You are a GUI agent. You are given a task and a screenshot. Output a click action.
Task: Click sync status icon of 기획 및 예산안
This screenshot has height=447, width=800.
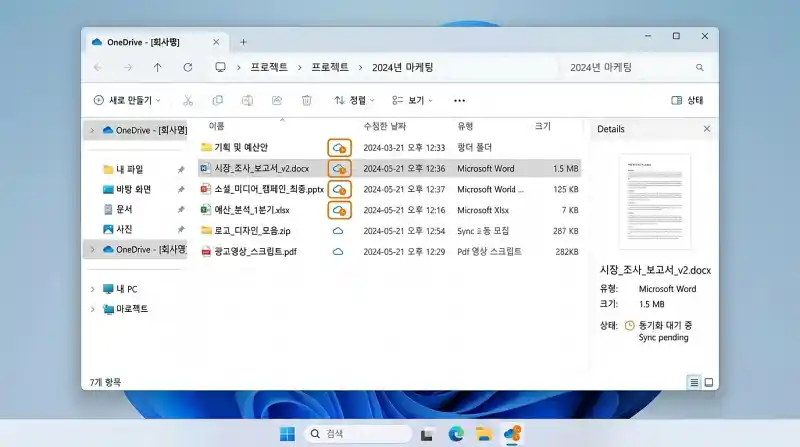click(x=339, y=148)
